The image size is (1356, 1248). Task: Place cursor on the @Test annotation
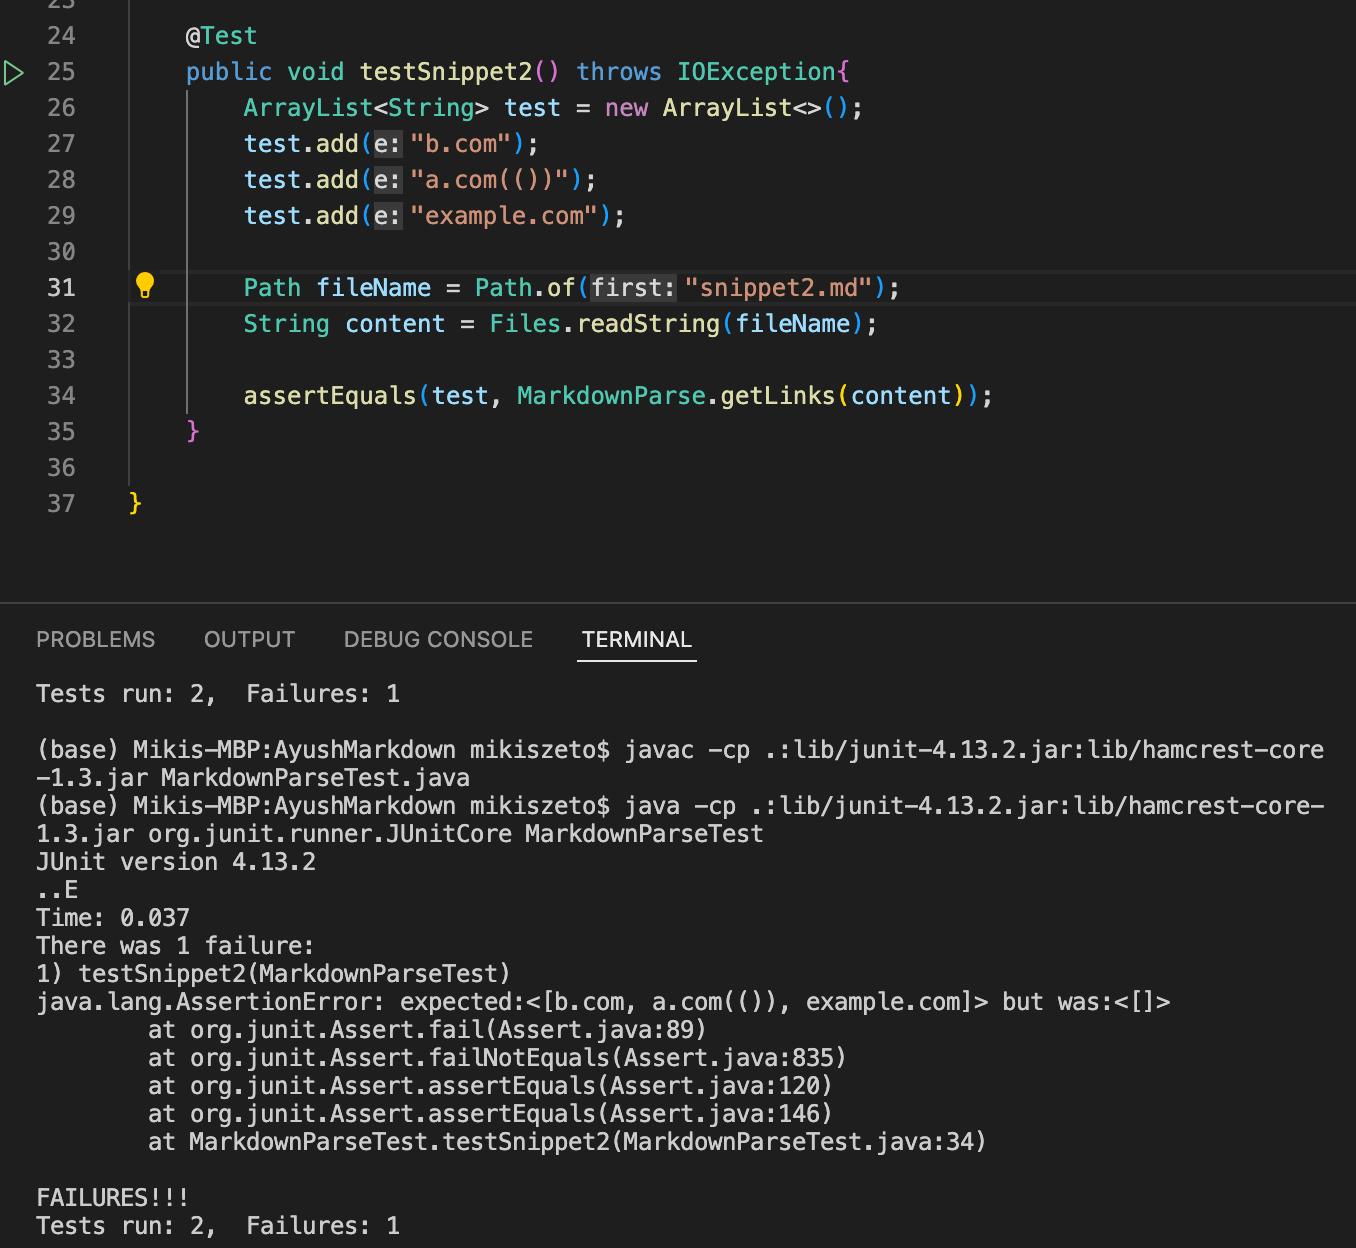[x=222, y=36]
